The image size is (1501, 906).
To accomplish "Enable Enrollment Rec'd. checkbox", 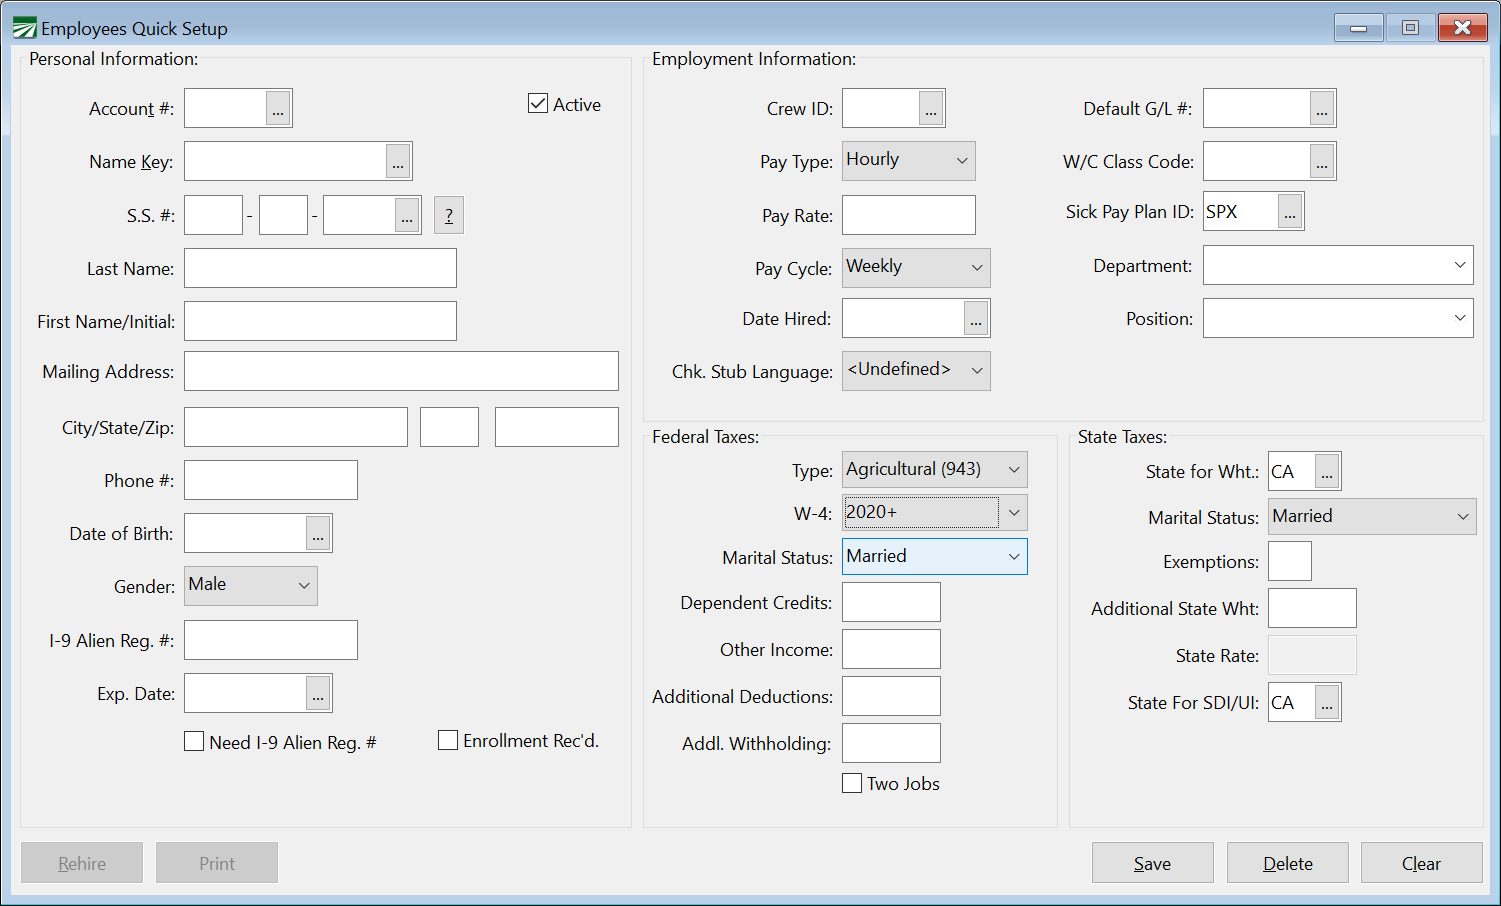I will coord(448,740).
